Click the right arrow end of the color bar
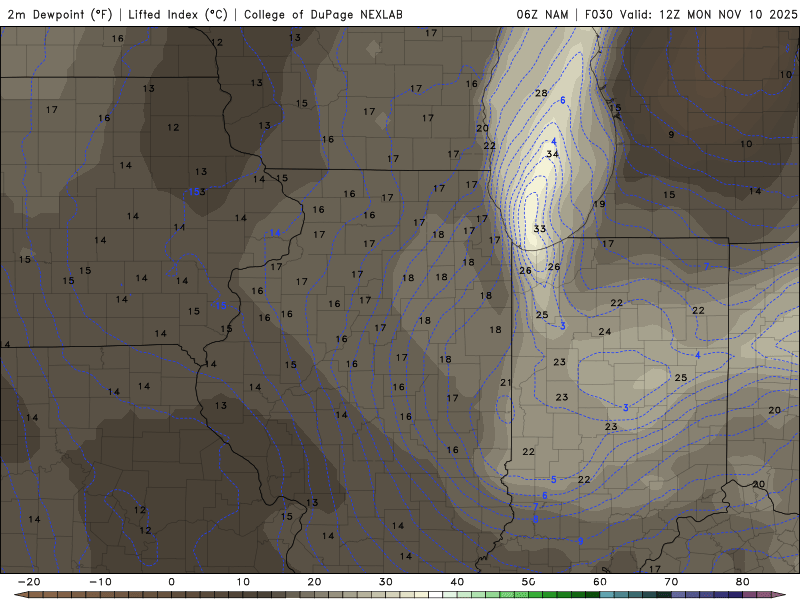 (x=781, y=595)
